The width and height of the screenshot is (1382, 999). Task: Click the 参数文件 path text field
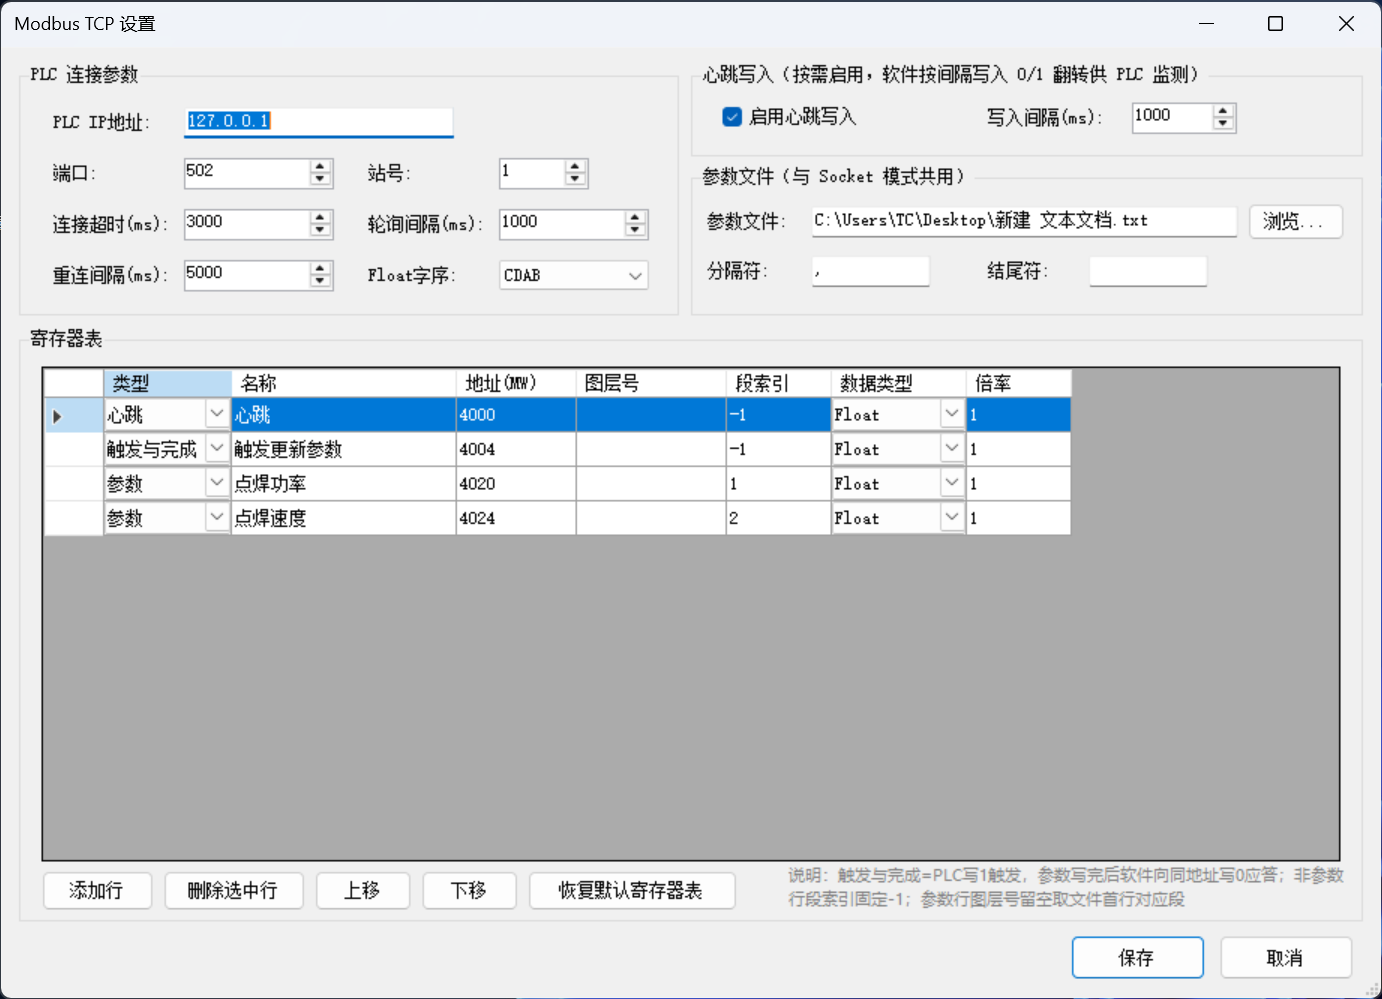(1024, 221)
